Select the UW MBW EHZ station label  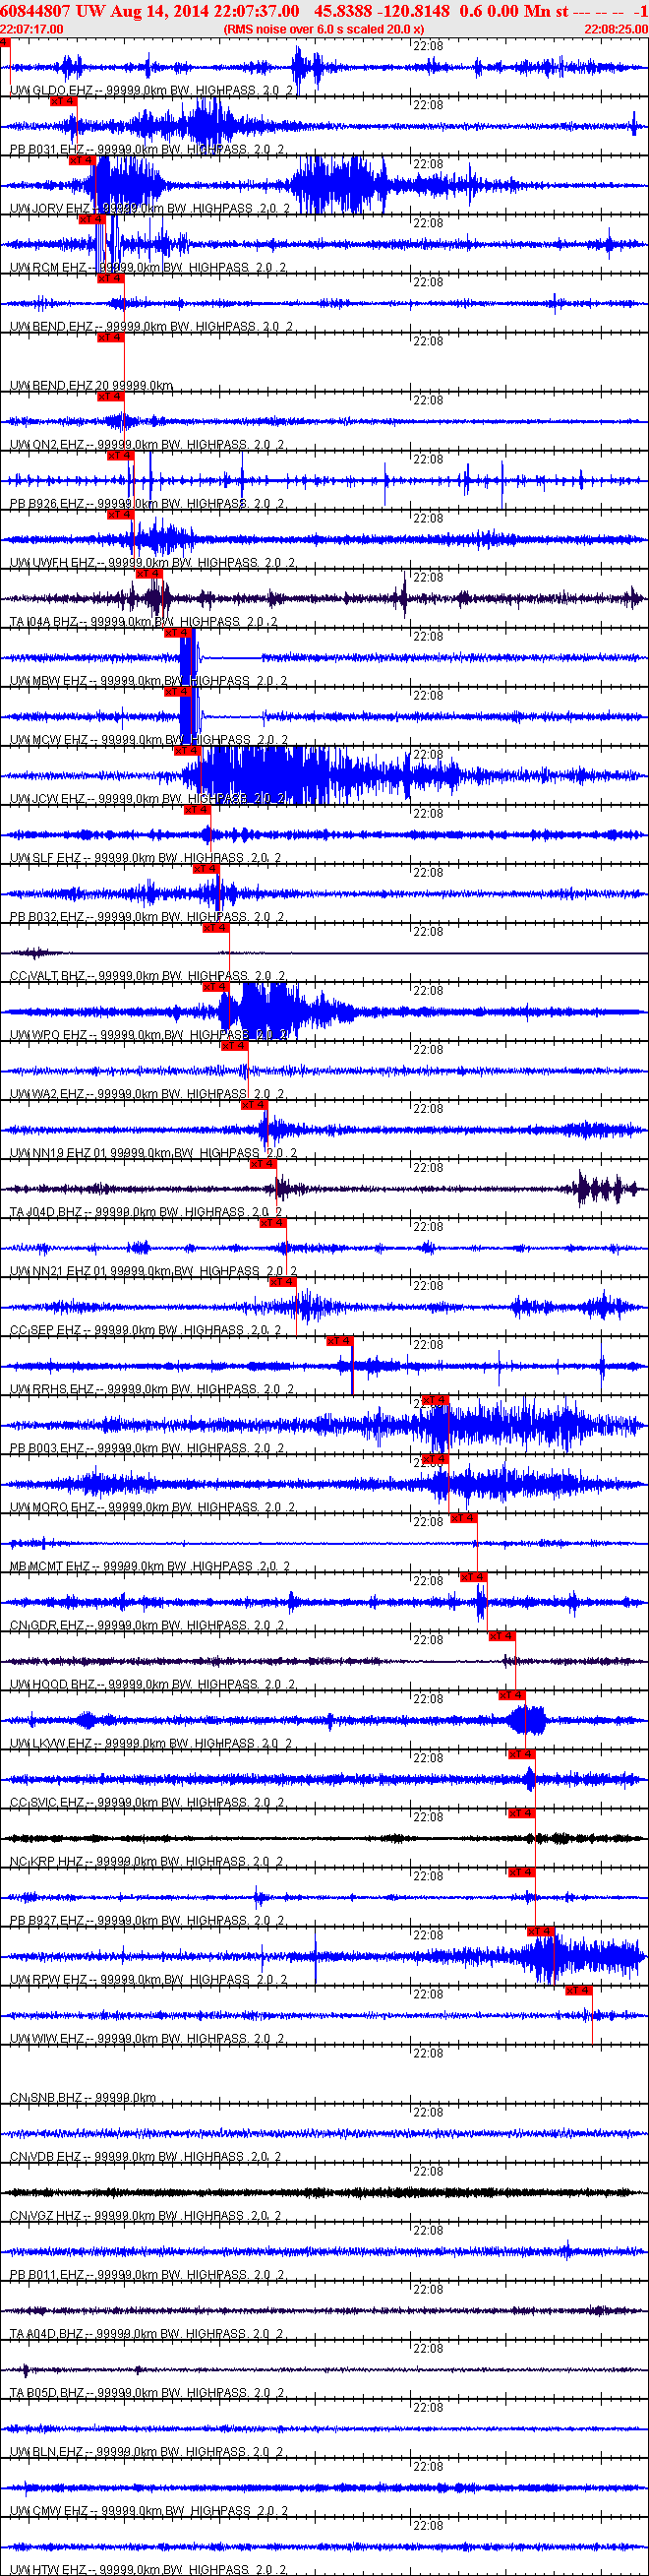click(149, 680)
